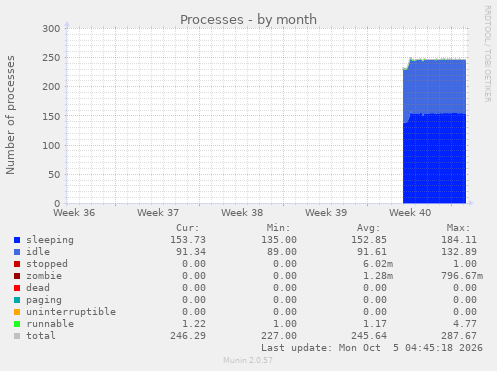This screenshot has height=371, width=497.
Task: Click runnable maximum value 4.77
Action: pos(465,324)
